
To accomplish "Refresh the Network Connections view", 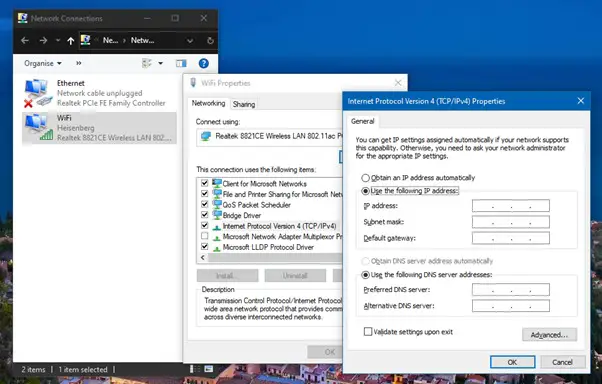I will 210,41.
